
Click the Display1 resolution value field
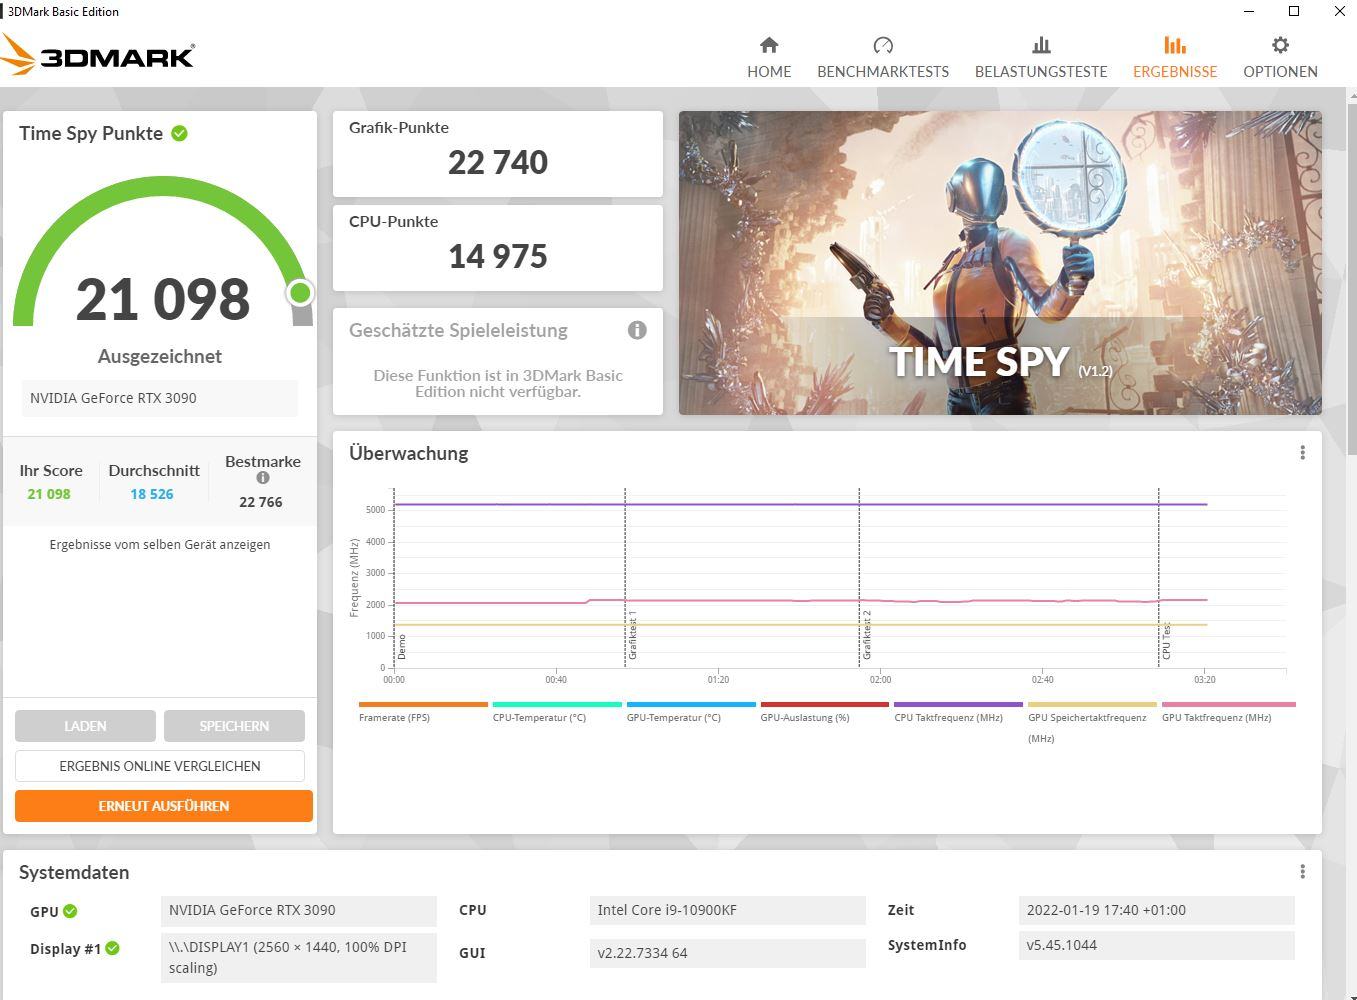click(298, 957)
